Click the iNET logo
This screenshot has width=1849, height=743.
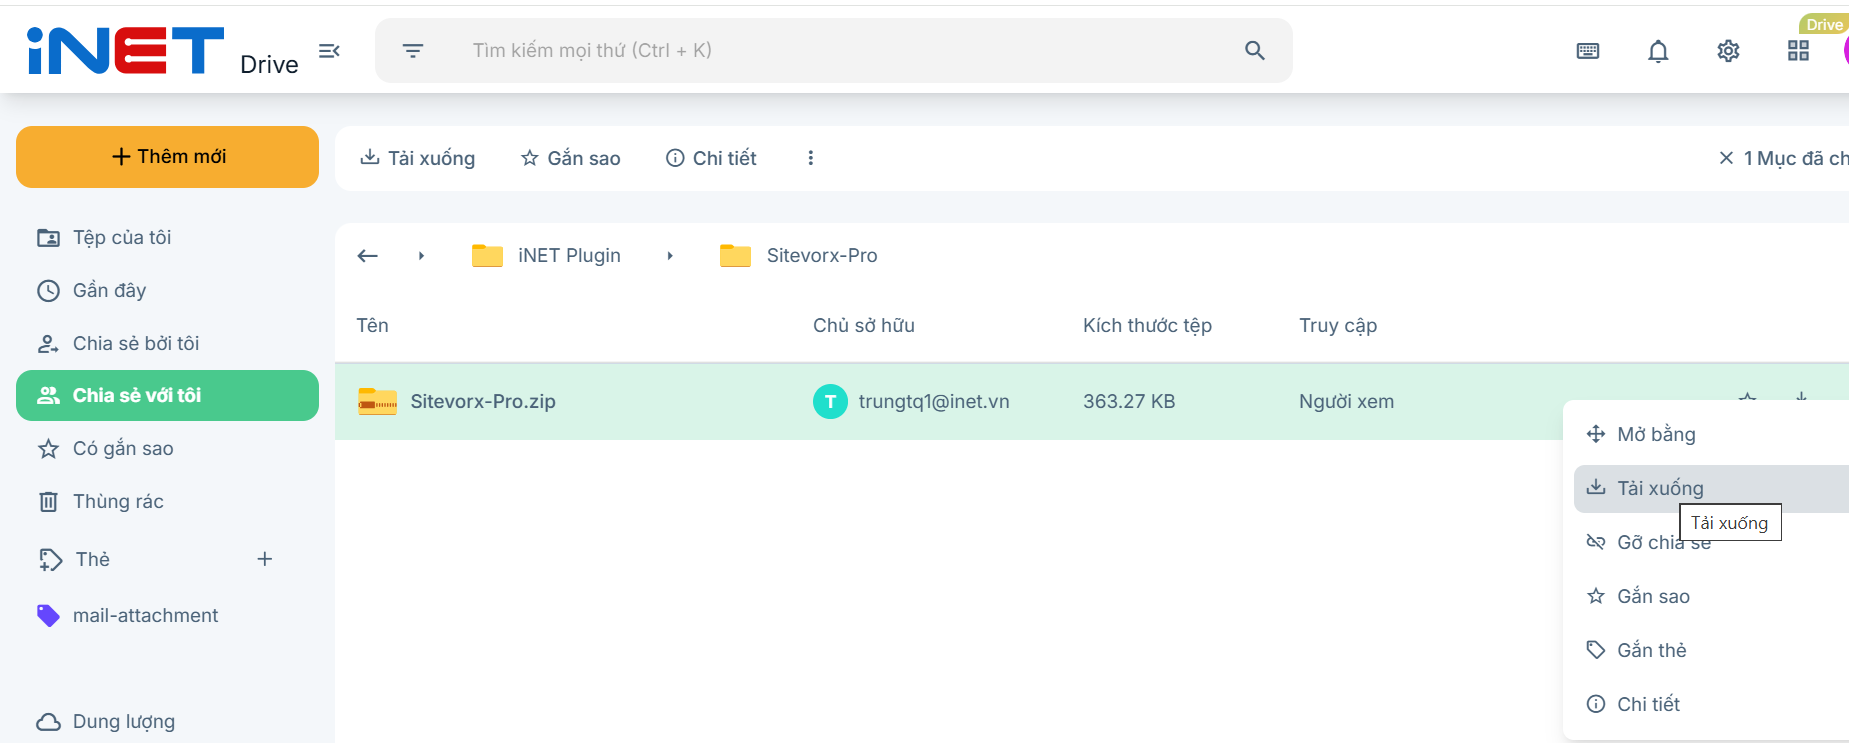coord(126,50)
